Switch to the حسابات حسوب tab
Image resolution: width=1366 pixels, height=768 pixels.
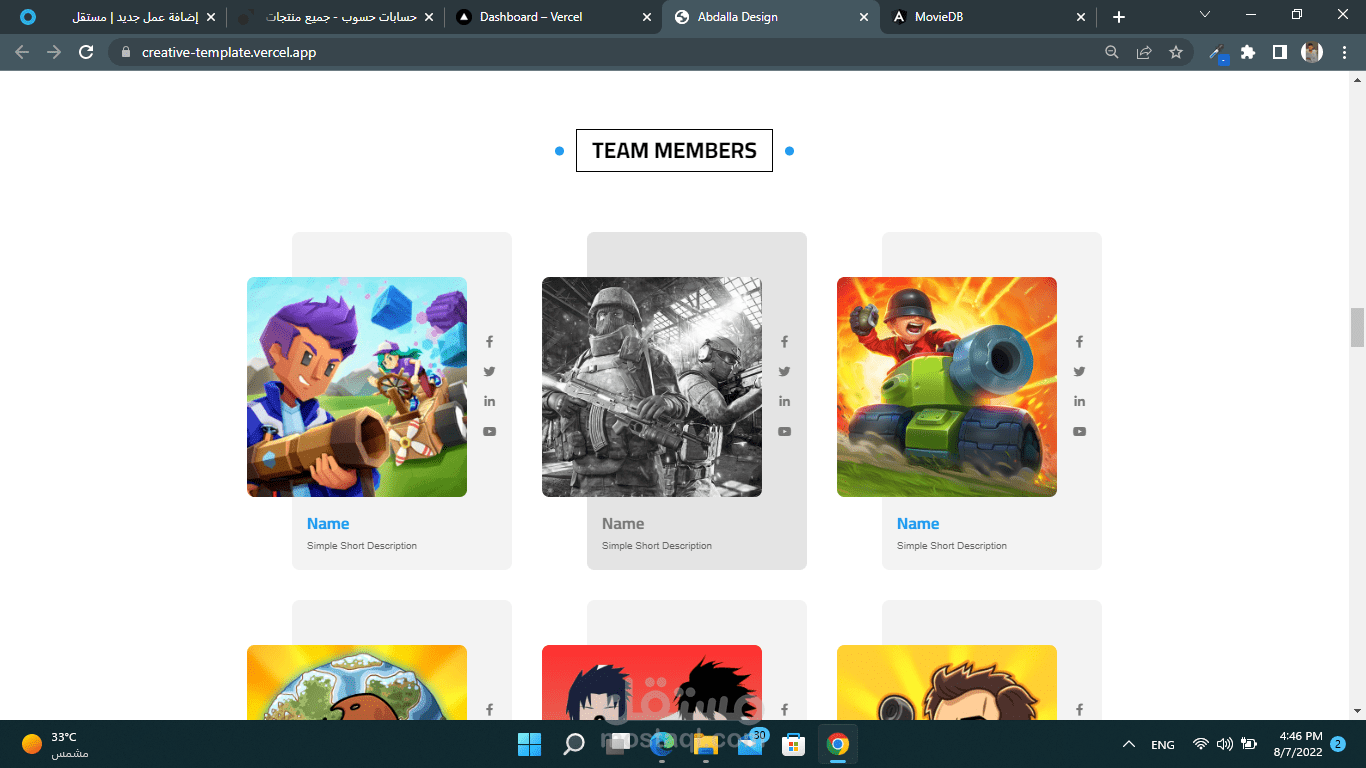(x=336, y=17)
